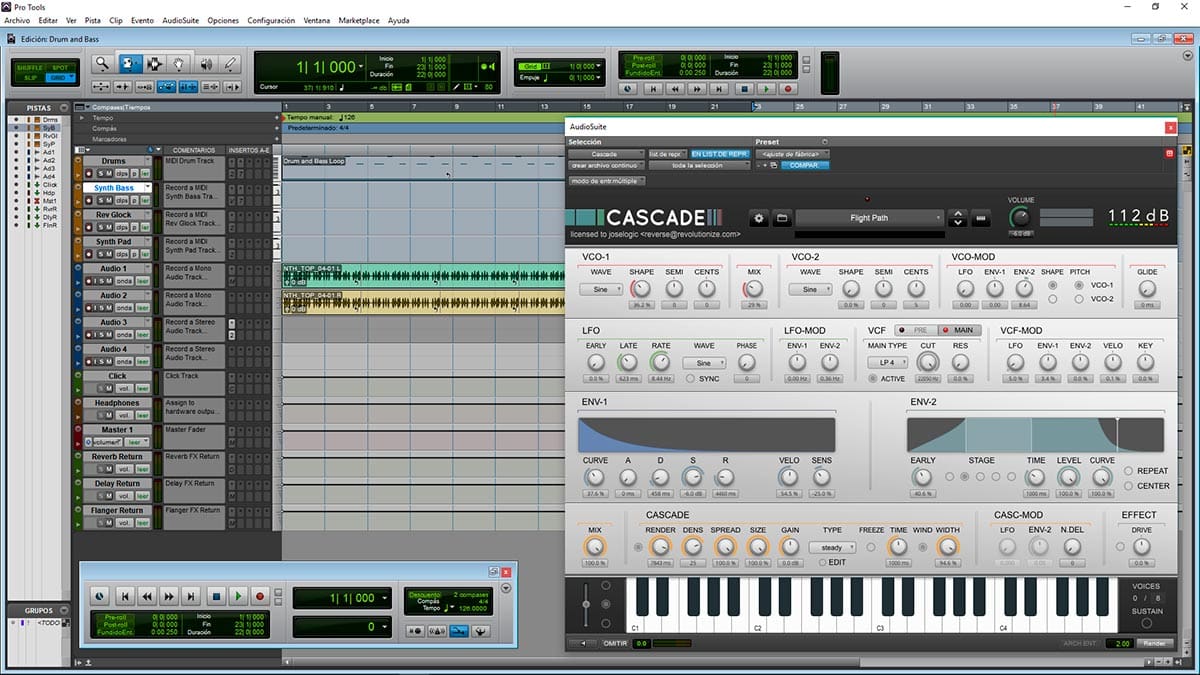Viewport: 1200px width, 675px height.
Task: Select the Grabber hand tool
Action: (x=180, y=64)
